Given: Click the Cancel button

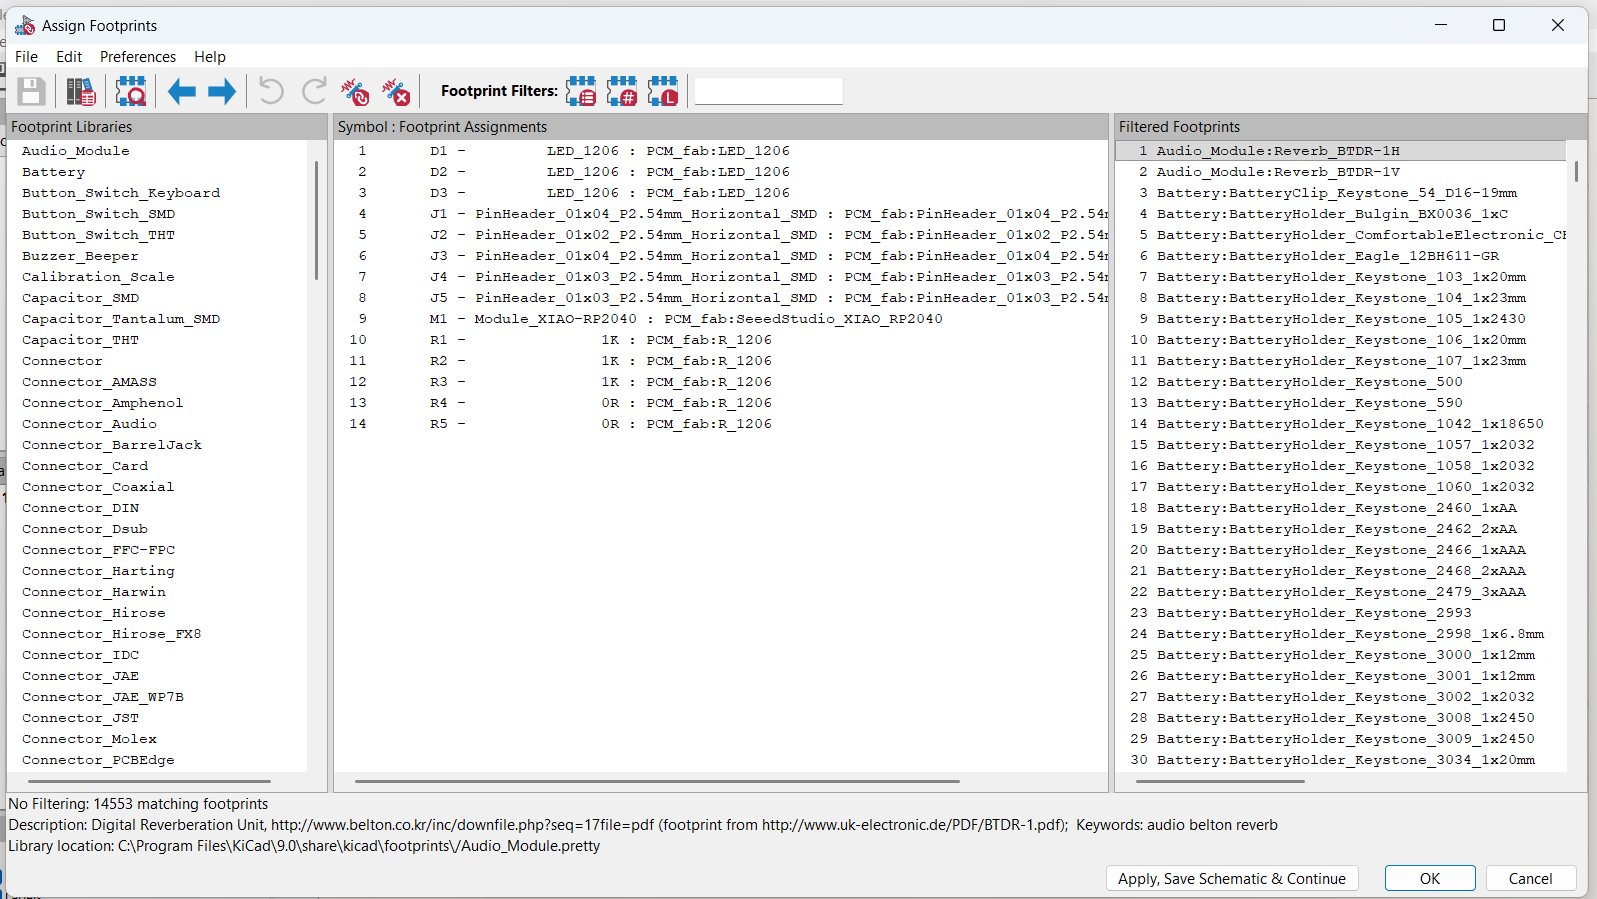Looking at the screenshot, I should (x=1531, y=878).
